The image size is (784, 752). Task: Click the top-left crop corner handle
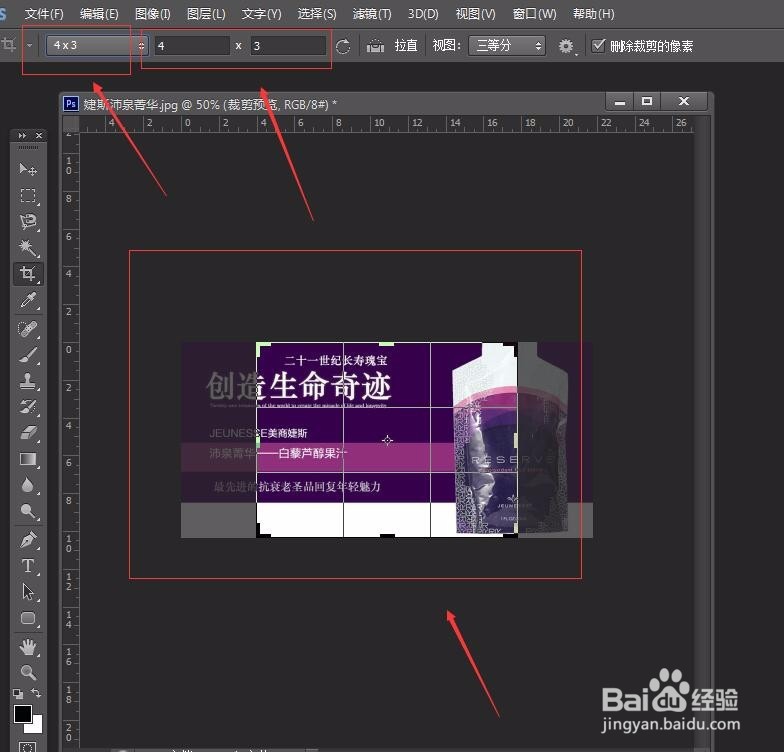tap(260, 347)
